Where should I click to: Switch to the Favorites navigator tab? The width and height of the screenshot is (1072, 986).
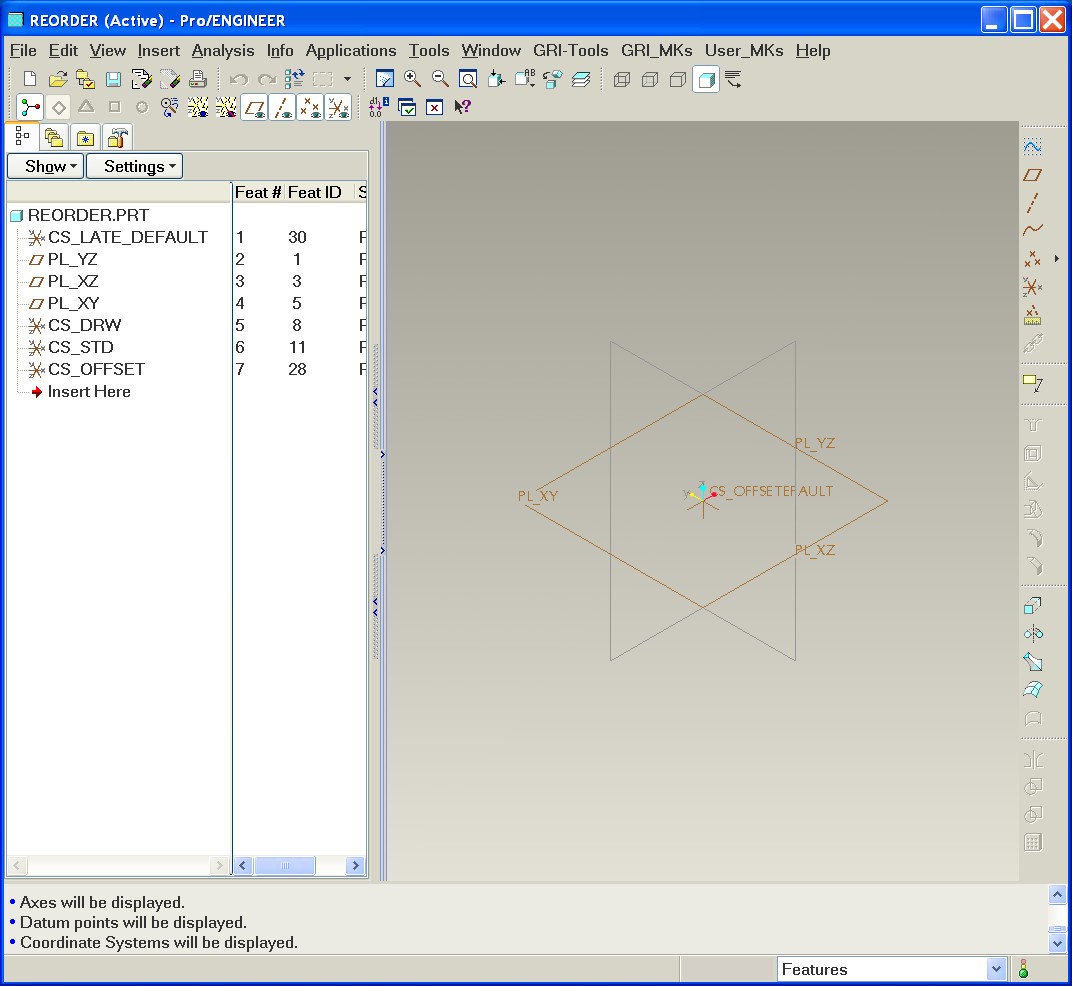coord(85,137)
